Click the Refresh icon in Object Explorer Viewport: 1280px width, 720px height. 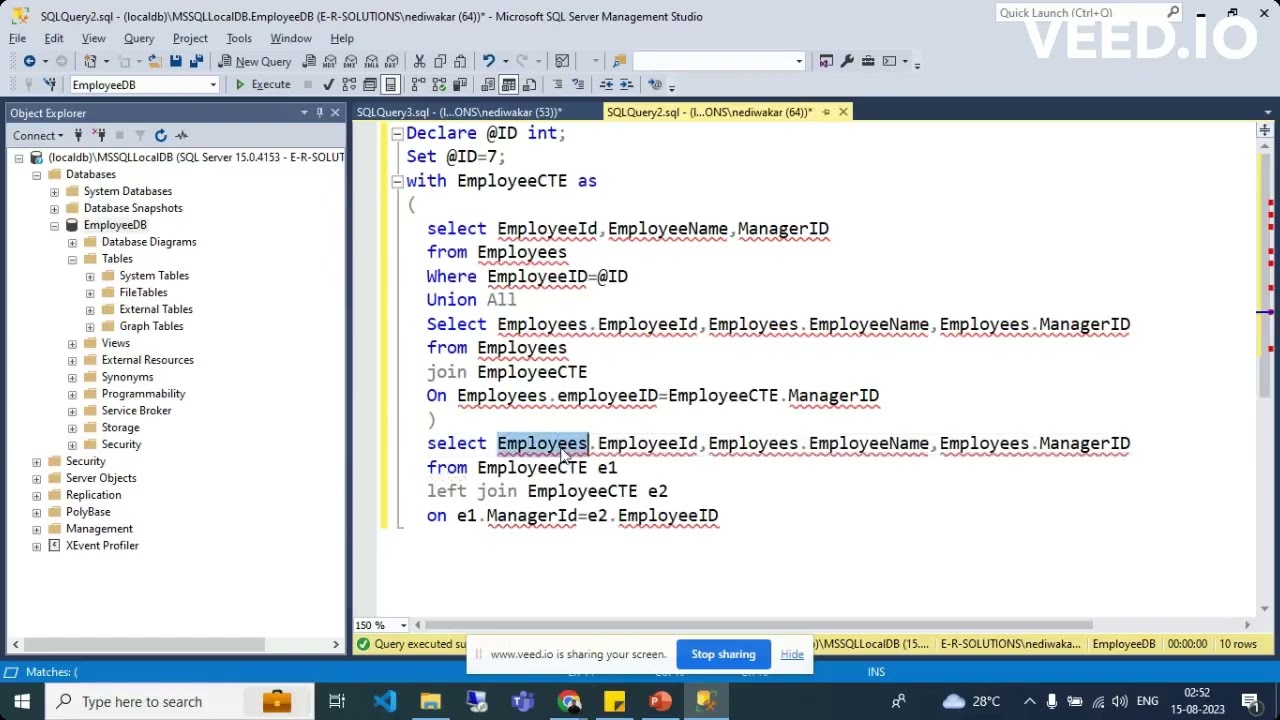[160, 135]
